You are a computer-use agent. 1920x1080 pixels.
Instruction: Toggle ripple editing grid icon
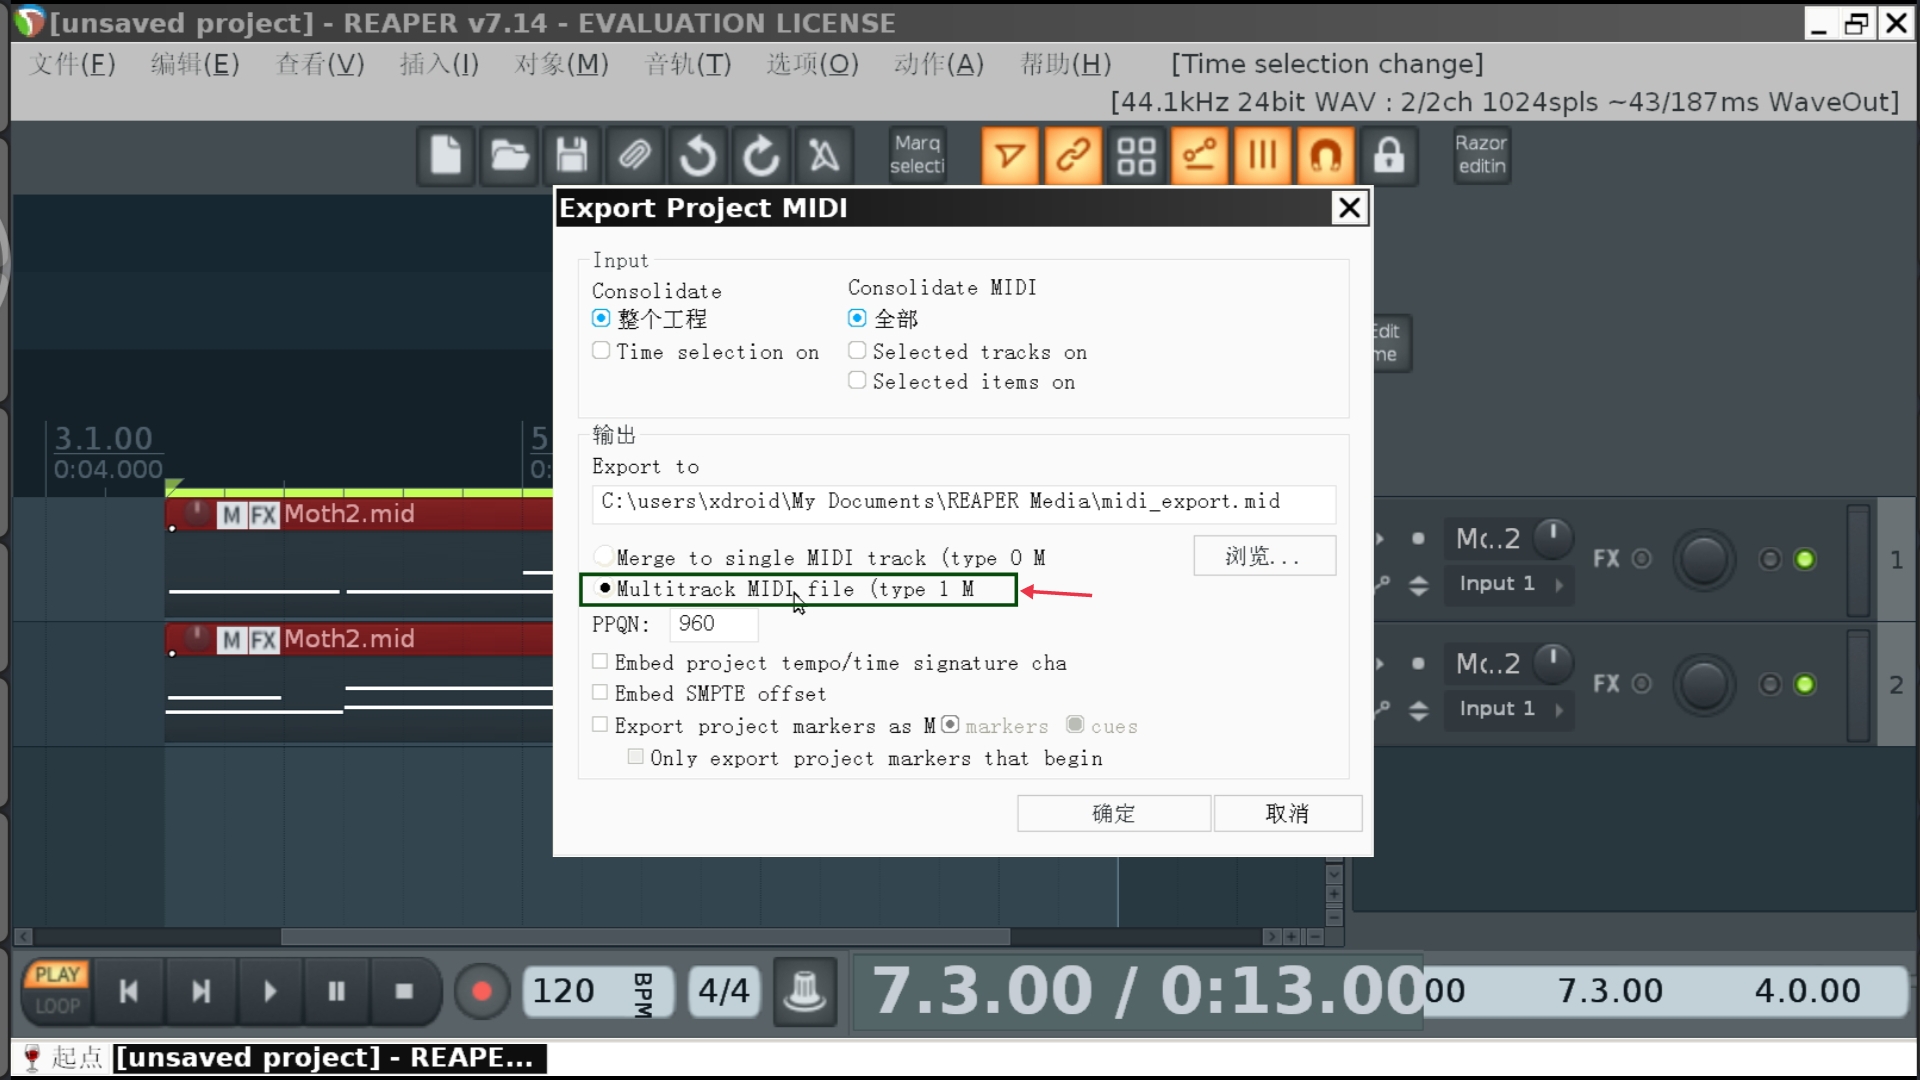[1136, 156]
